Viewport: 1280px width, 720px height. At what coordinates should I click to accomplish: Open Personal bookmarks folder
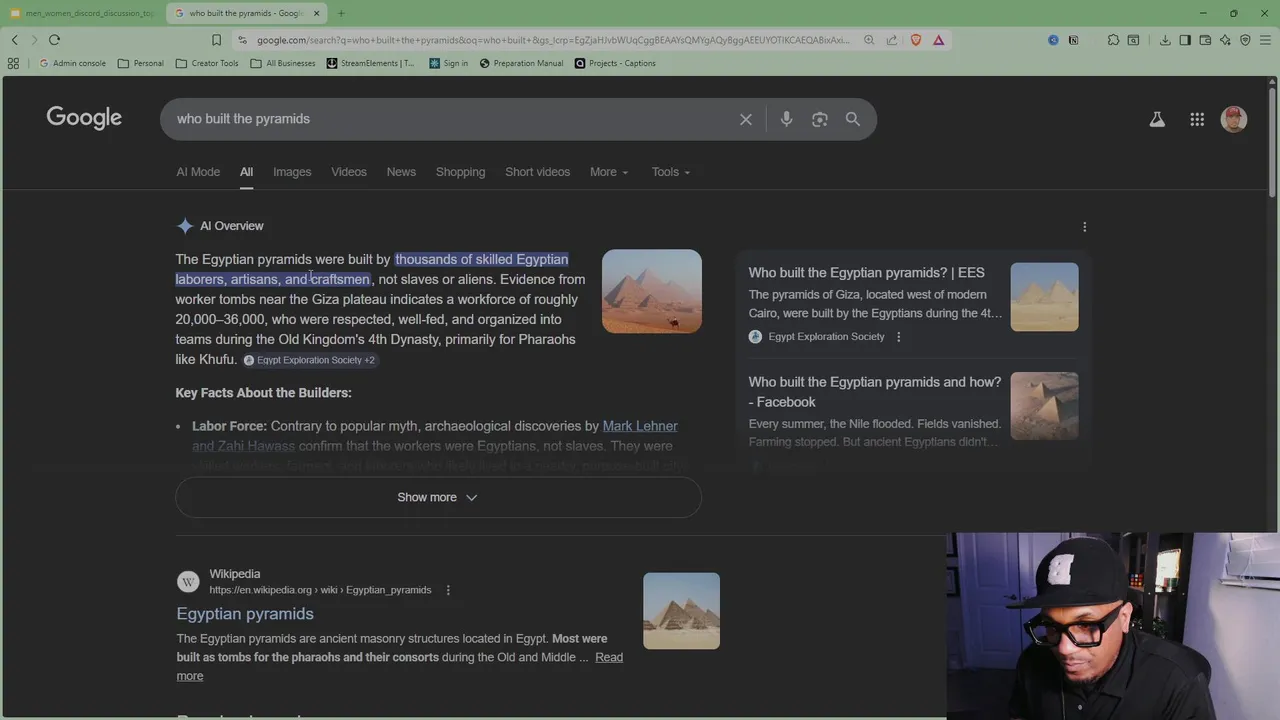(x=140, y=63)
